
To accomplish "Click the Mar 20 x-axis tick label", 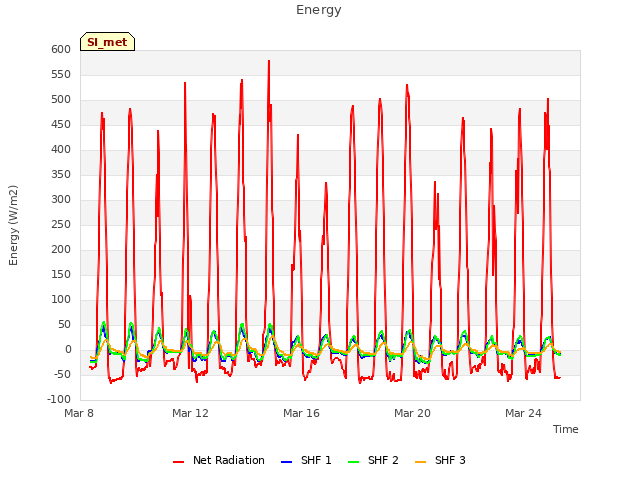I will (412, 413).
